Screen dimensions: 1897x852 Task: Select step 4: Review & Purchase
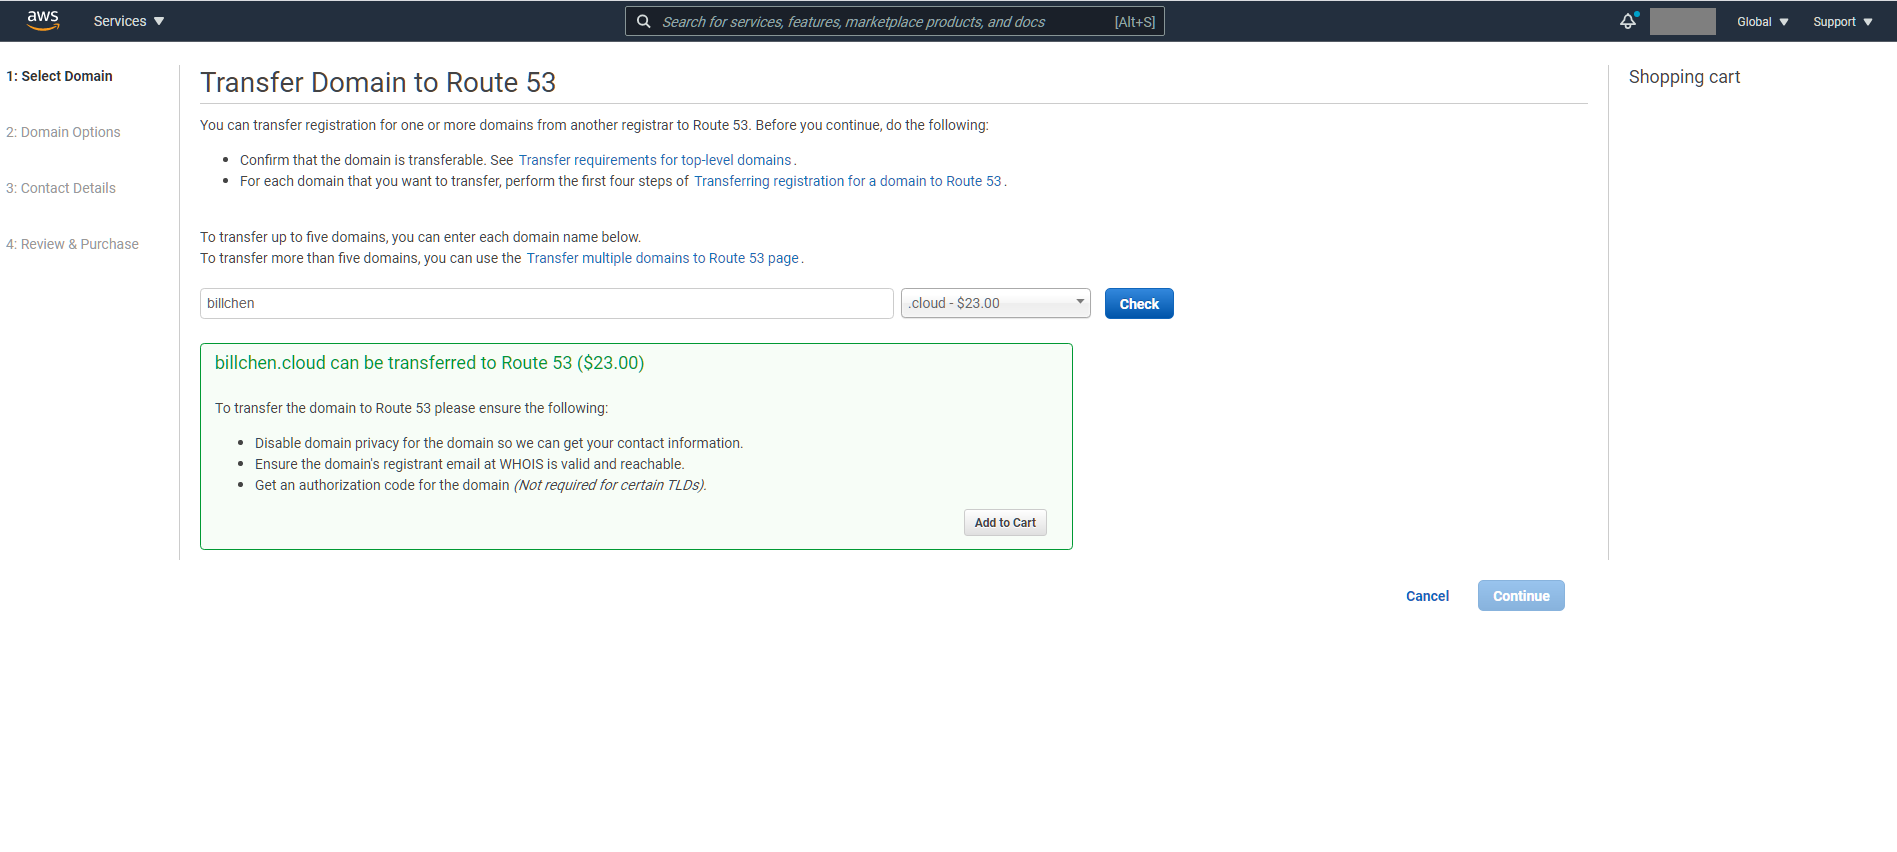[x=72, y=244]
